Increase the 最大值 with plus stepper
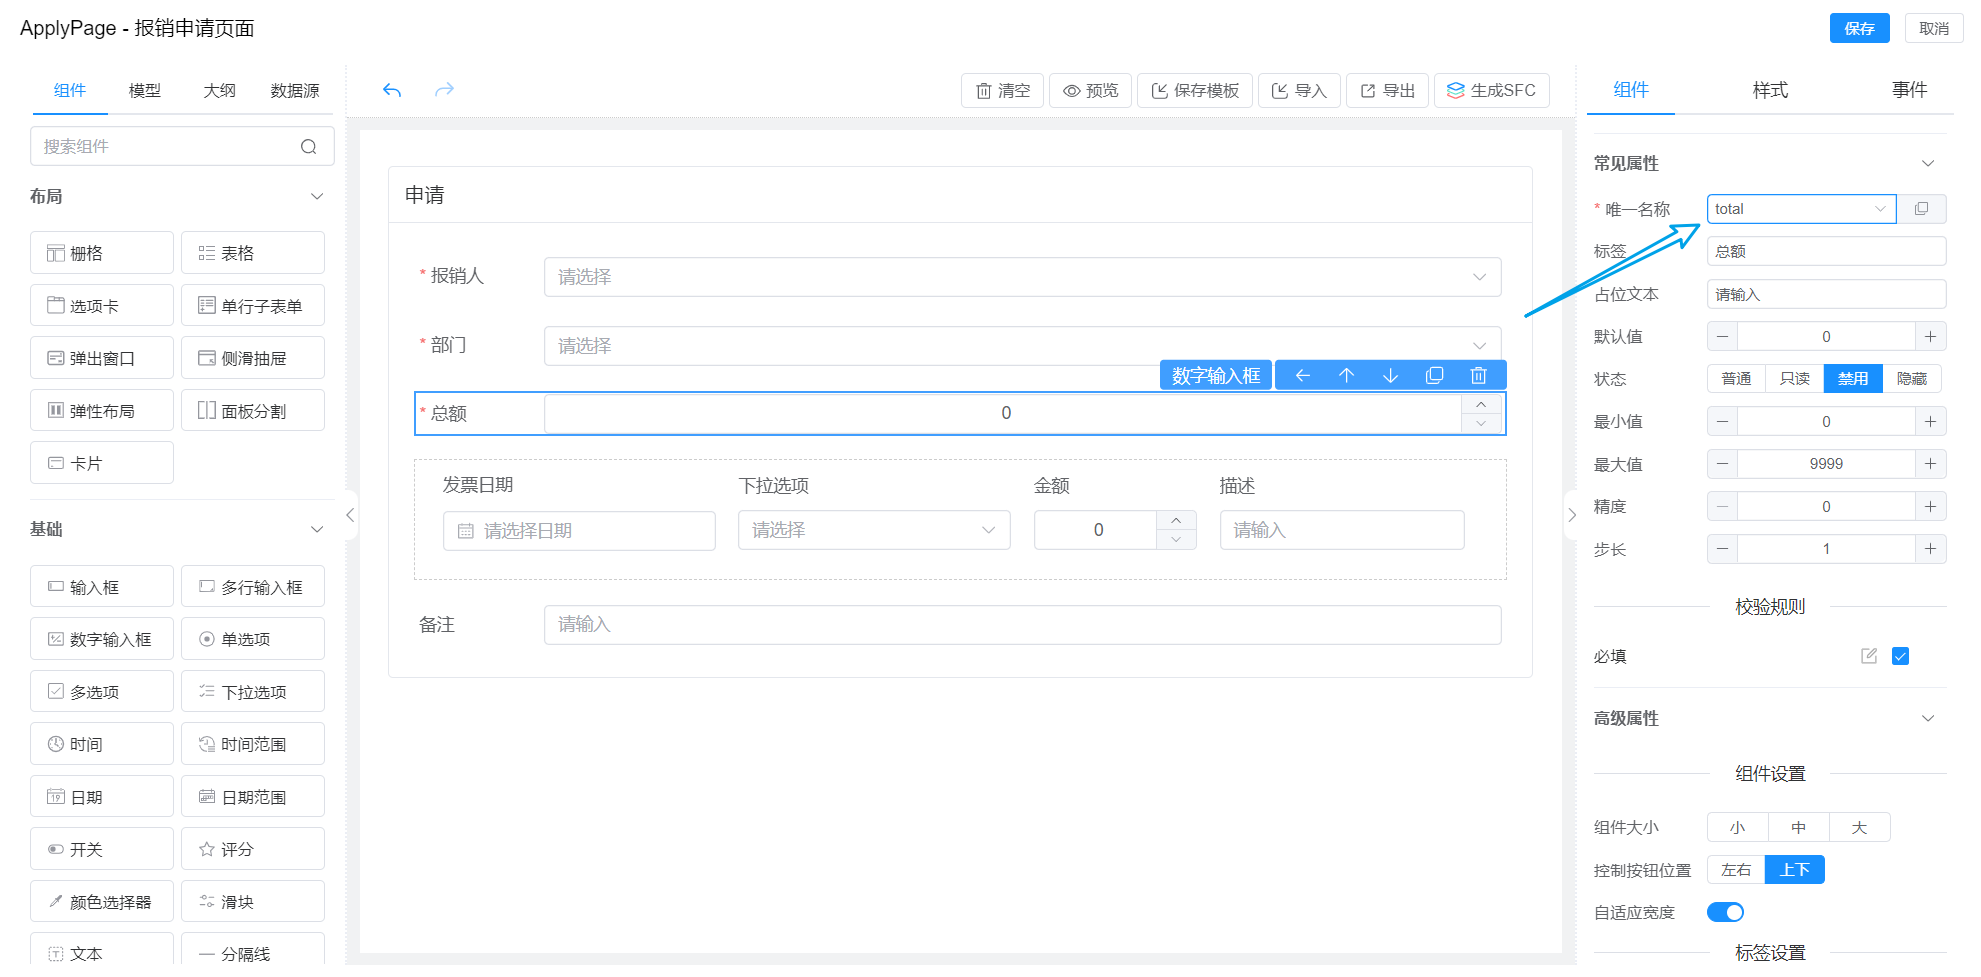Image resolution: width=1981 pixels, height=977 pixels. pos(1930,464)
